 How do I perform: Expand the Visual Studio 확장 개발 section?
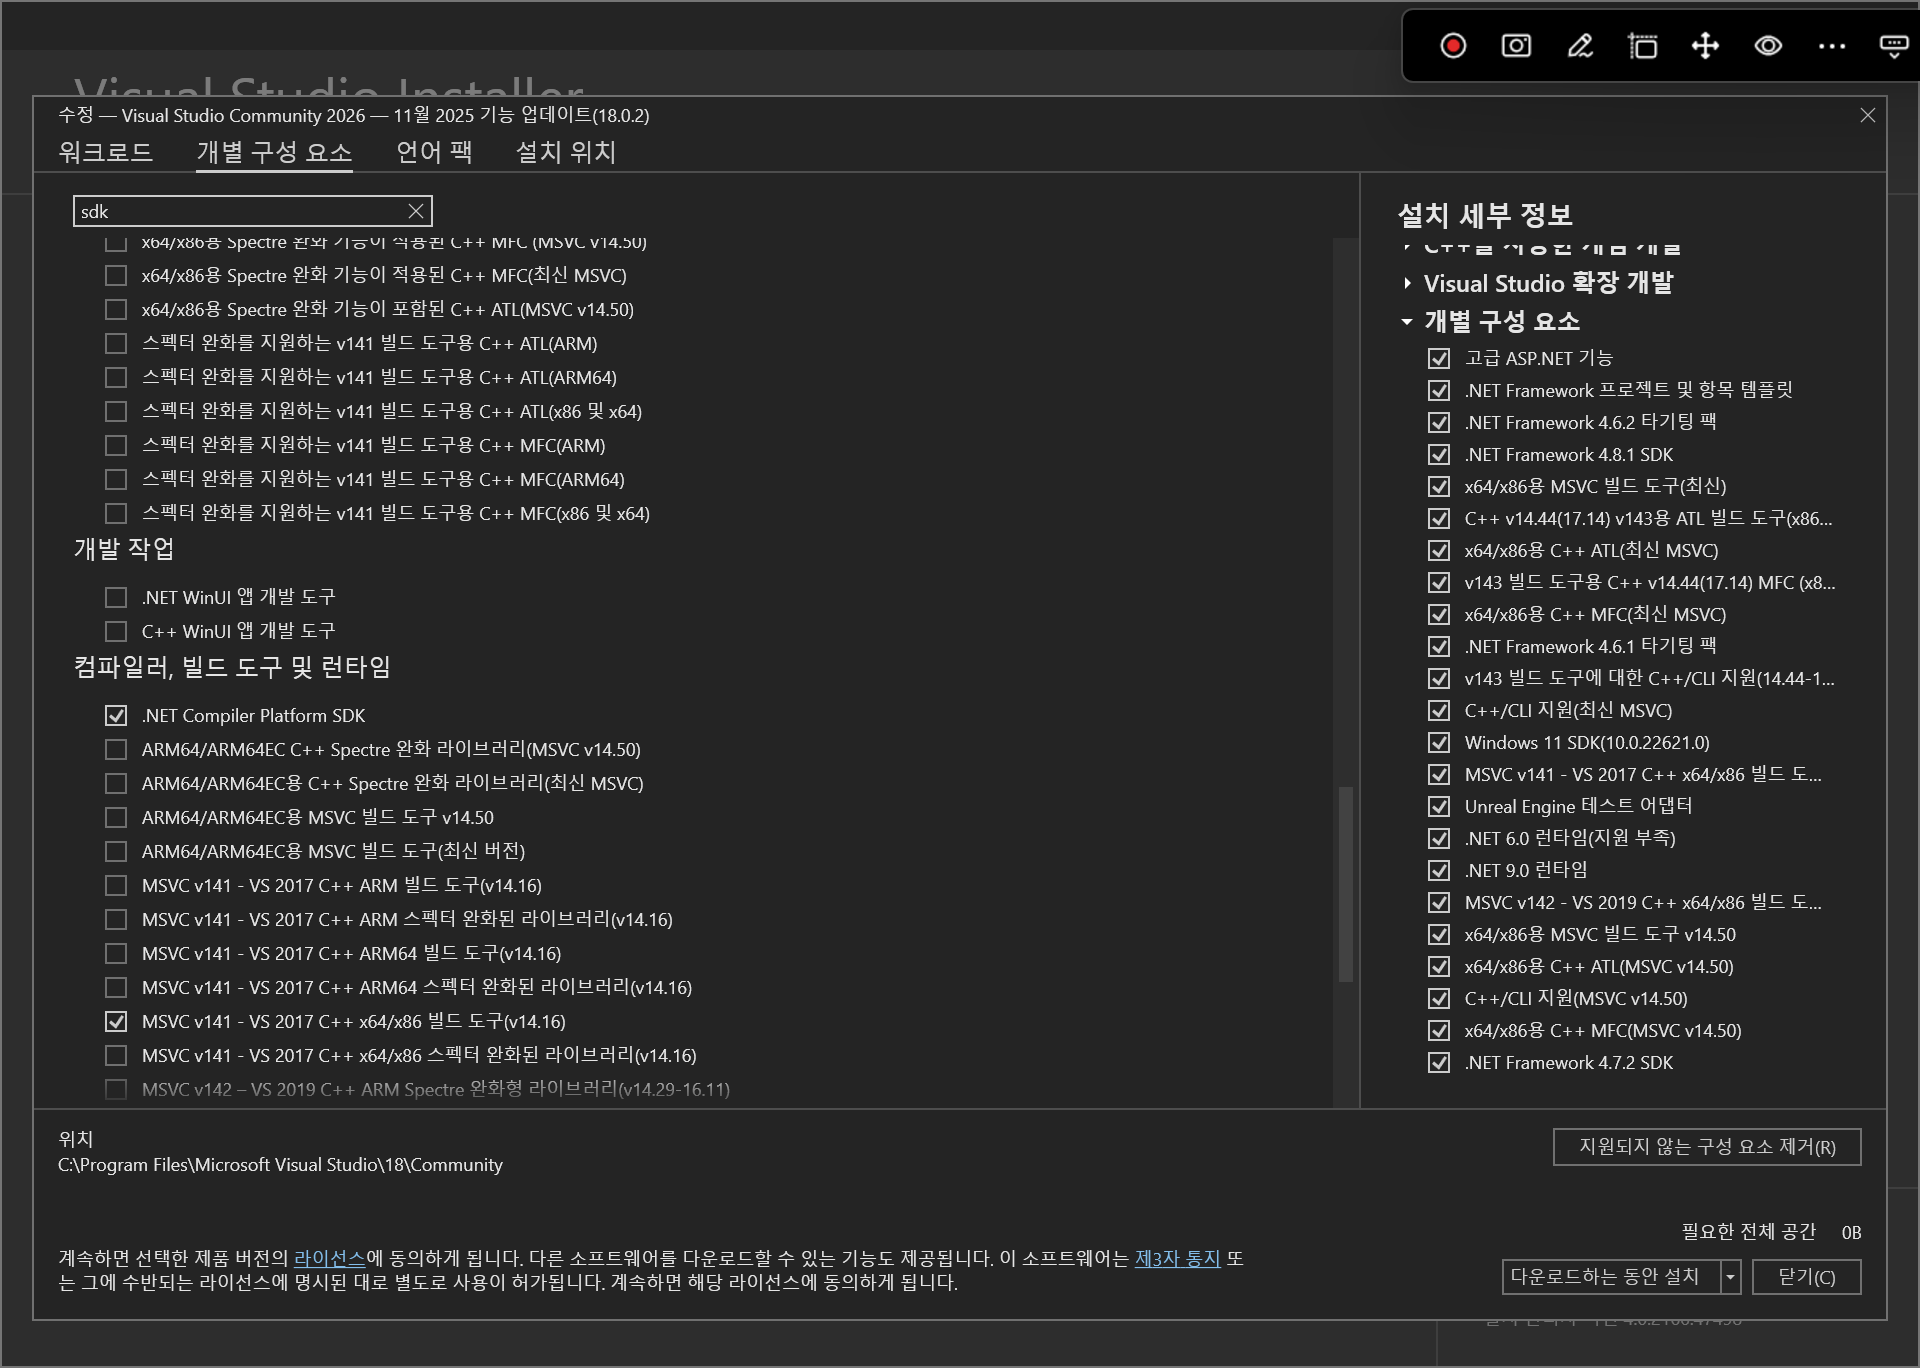click(1407, 283)
